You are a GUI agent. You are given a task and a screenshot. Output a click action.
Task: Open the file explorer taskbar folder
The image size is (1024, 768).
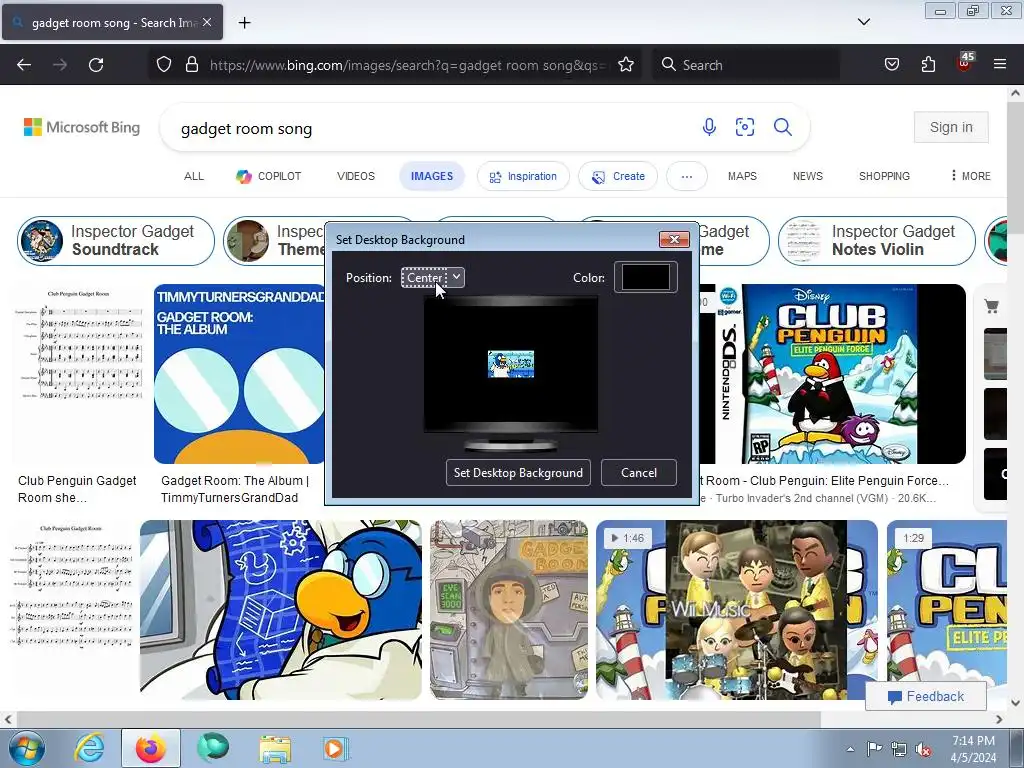tap(274, 748)
